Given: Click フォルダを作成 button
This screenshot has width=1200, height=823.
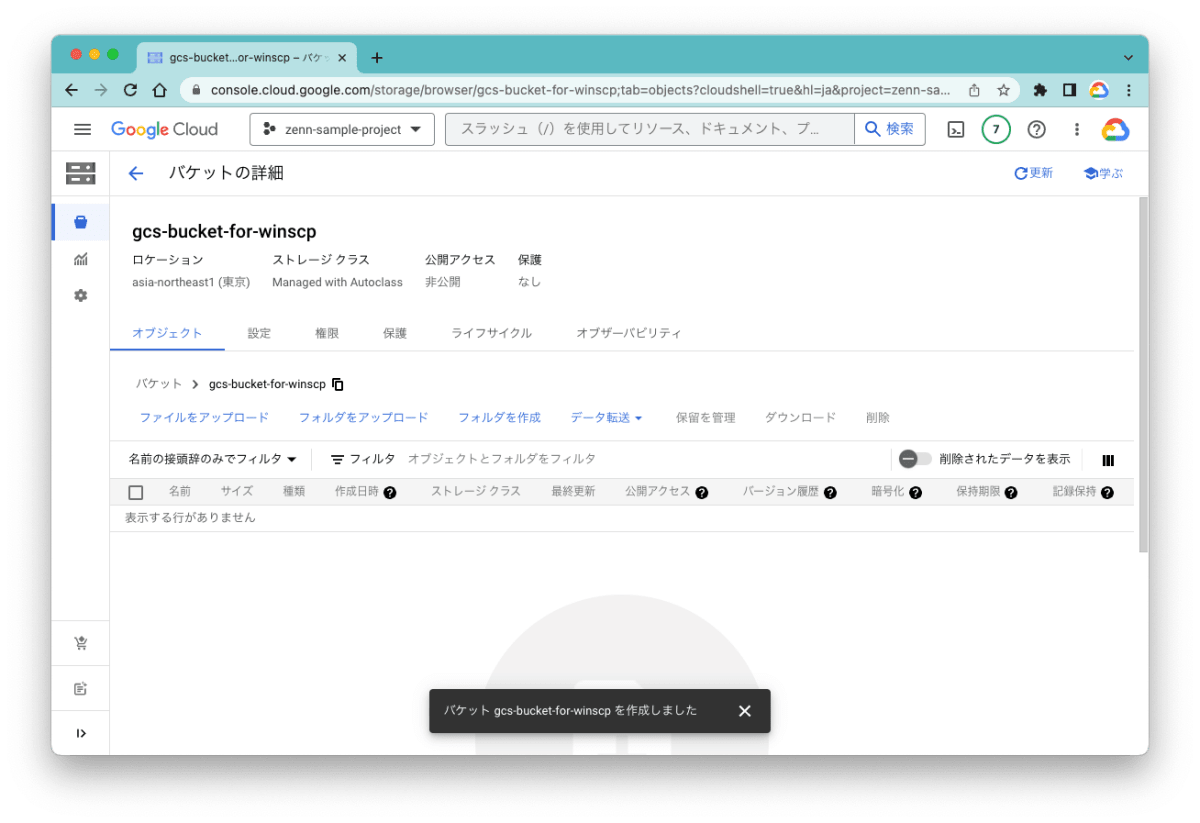Looking at the screenshot, I should coord(499,418).
